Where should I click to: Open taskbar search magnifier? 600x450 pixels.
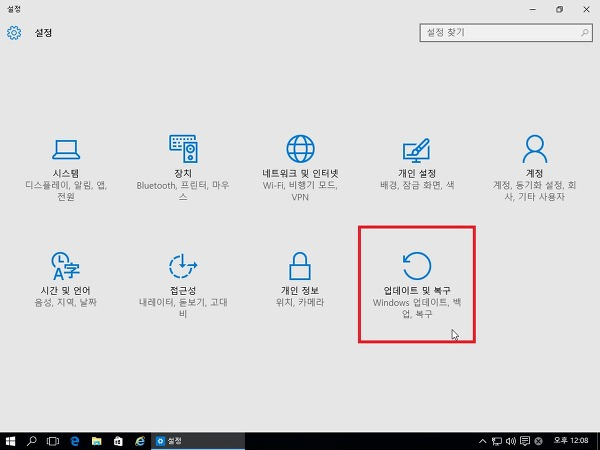coord(32,441)
